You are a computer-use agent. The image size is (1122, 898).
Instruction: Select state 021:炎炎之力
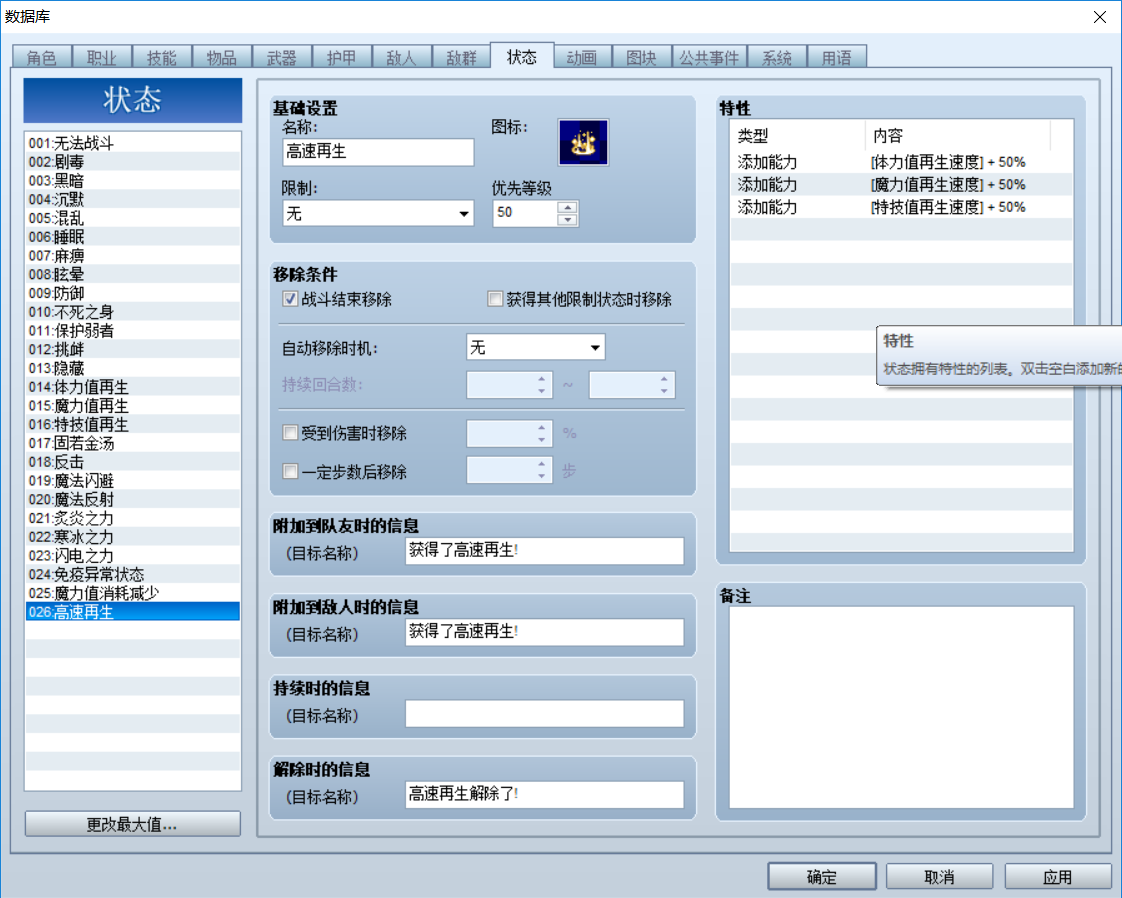pyautogui.click(x=132, y=518)
